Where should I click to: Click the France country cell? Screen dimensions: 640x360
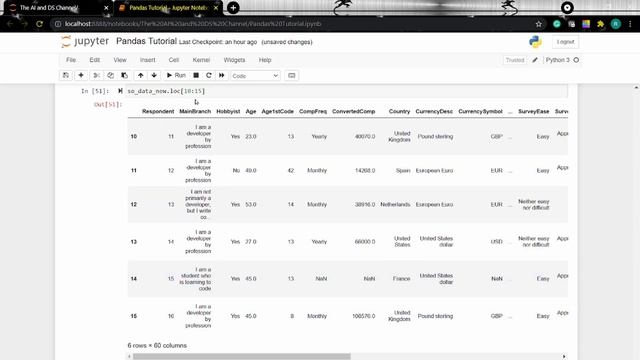point(401,279)
